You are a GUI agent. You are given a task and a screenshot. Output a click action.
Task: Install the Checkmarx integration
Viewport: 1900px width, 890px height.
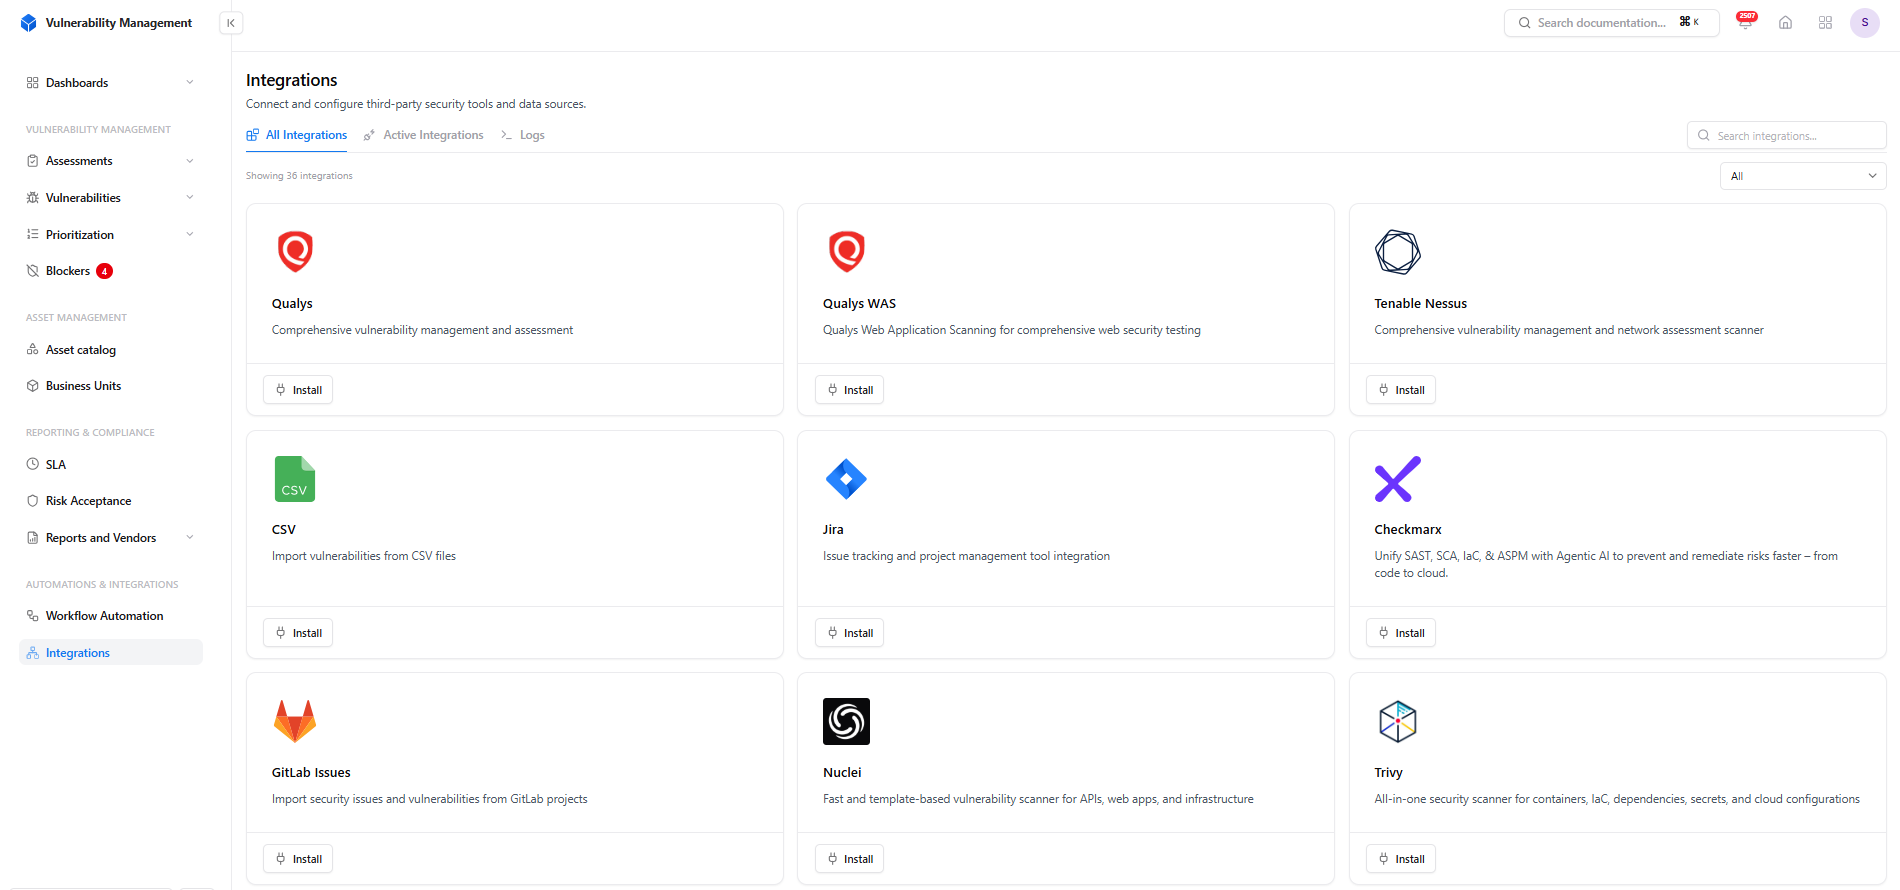[1400, 633]
